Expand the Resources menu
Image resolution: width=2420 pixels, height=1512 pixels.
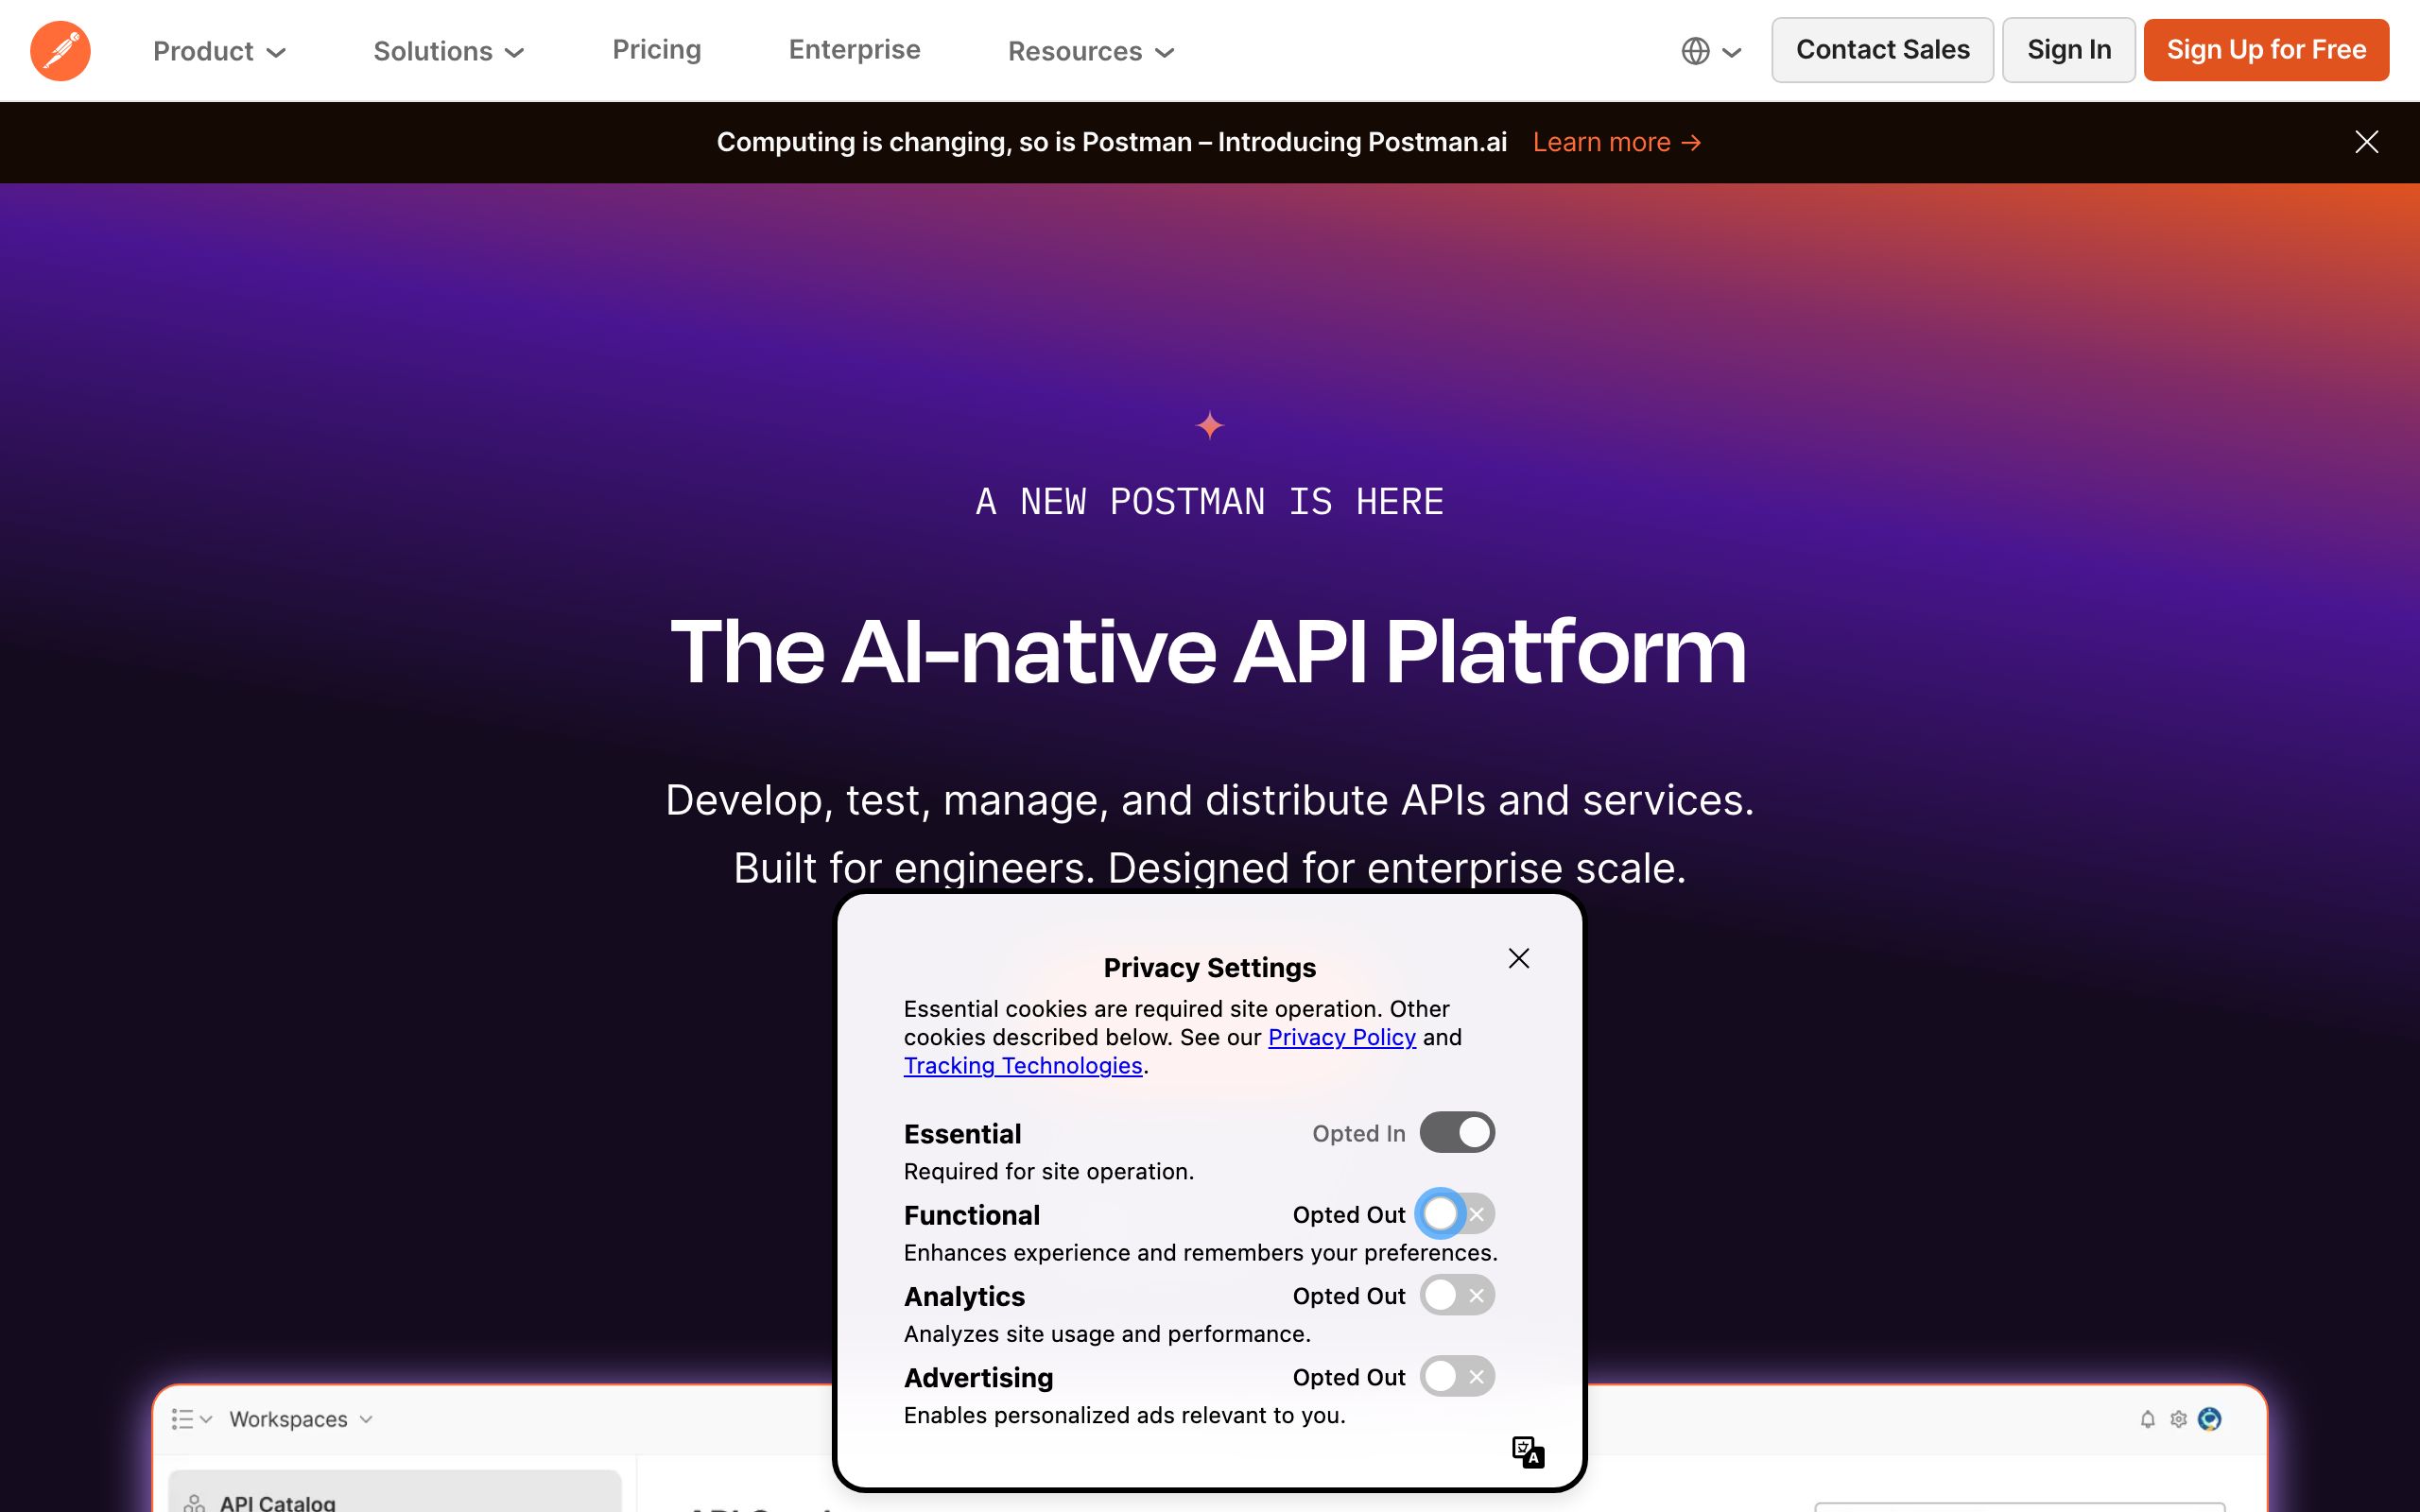pyautogui.click(x=1091, y=51)
